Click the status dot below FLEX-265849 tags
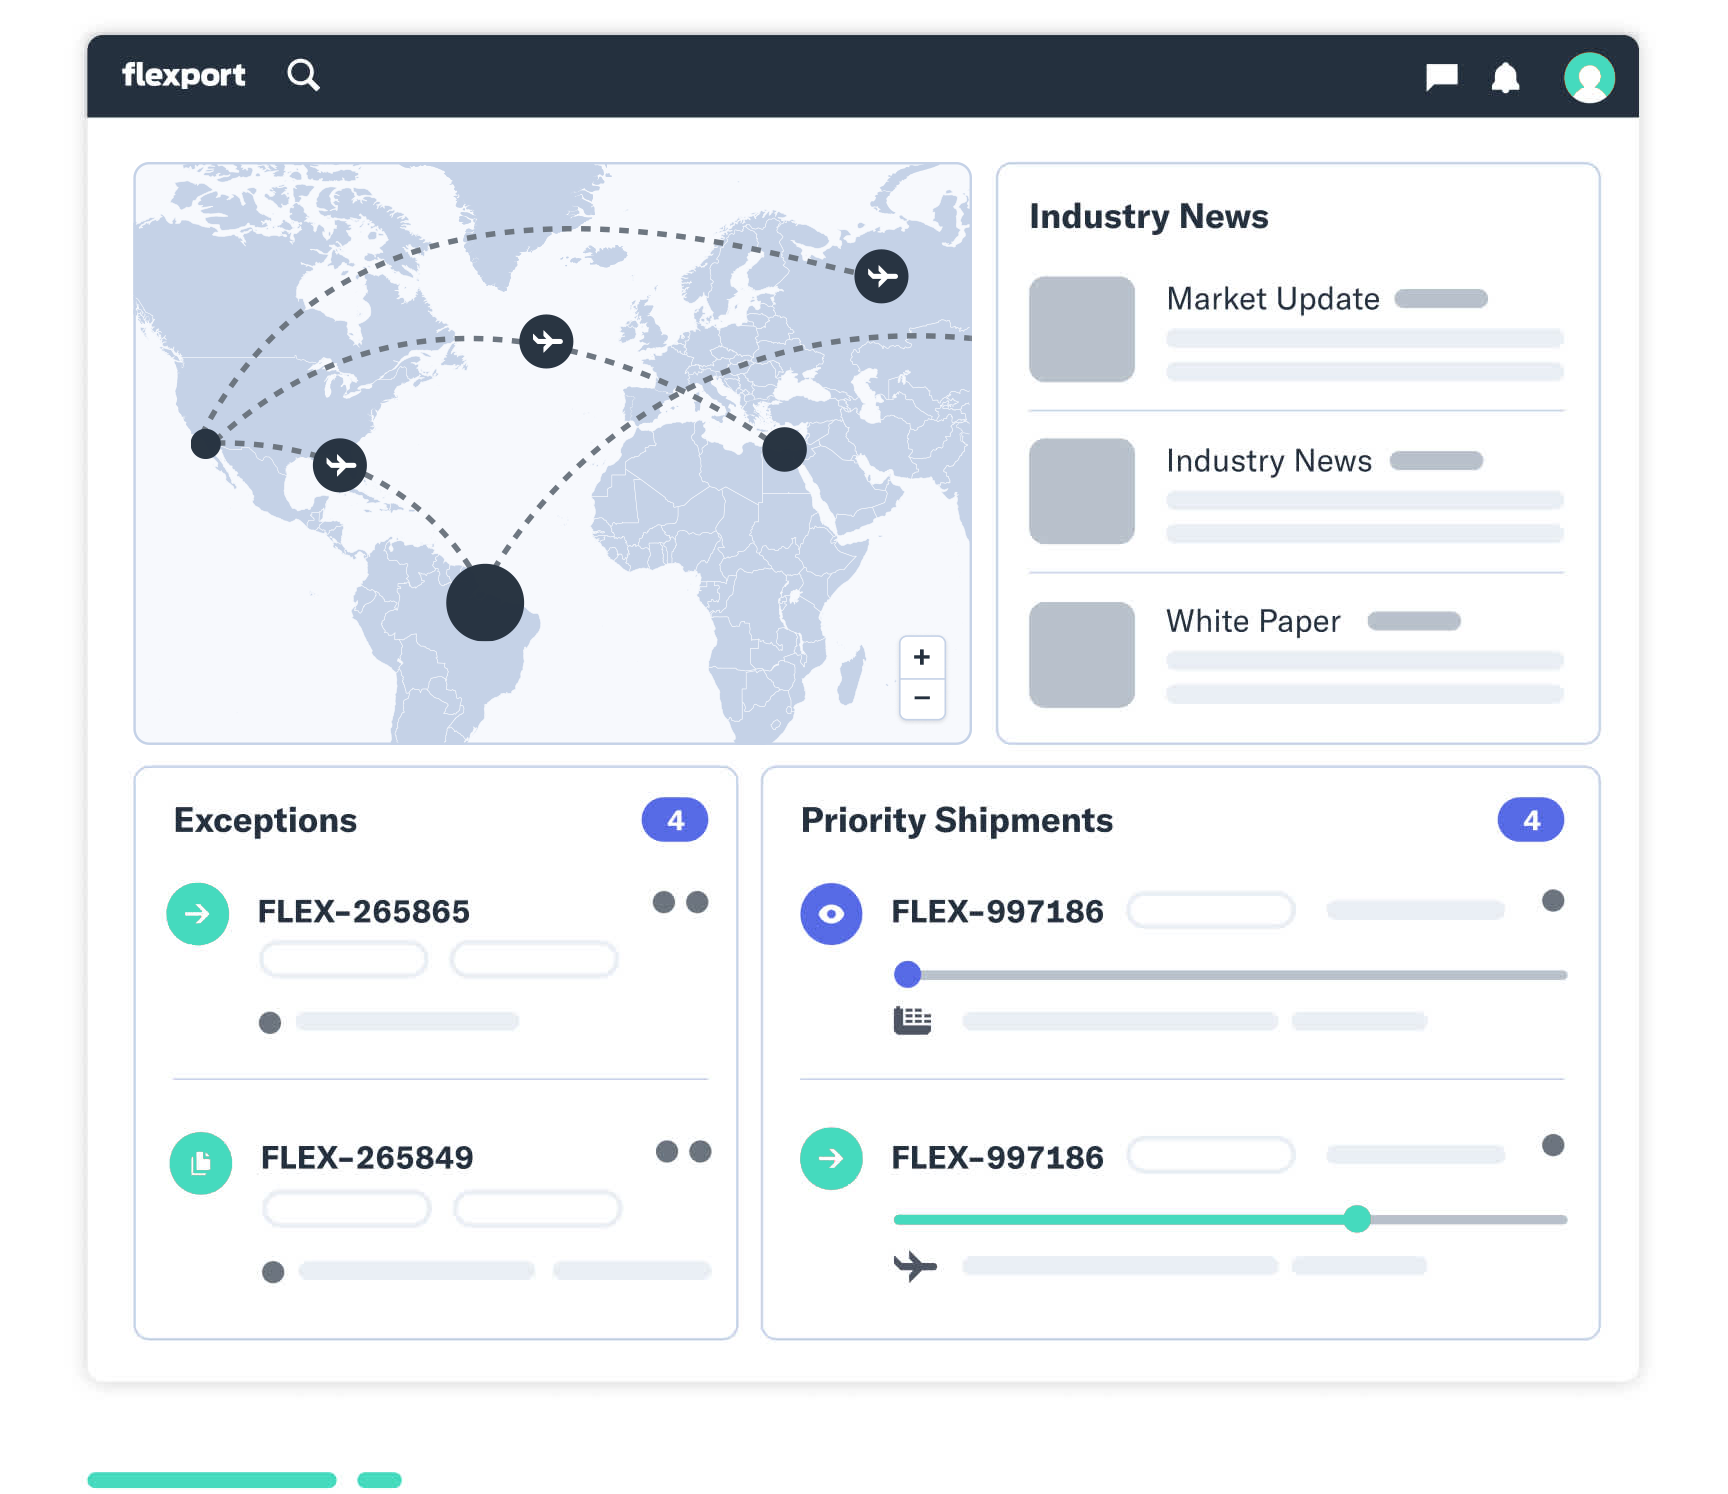This screenshot has height=1494, width=1728. pos(273,1272)
